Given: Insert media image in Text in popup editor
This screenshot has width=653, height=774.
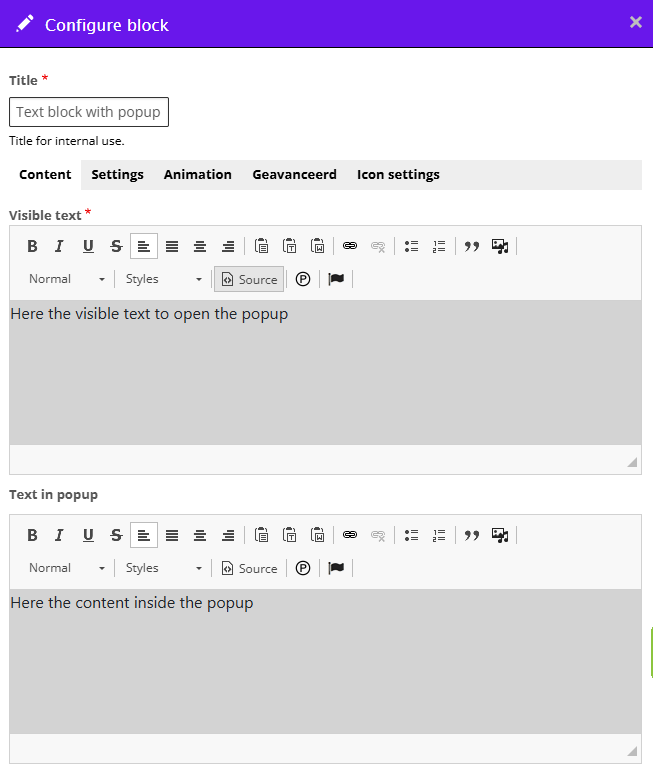Looking at the screenshot, I should pos(500,535).
